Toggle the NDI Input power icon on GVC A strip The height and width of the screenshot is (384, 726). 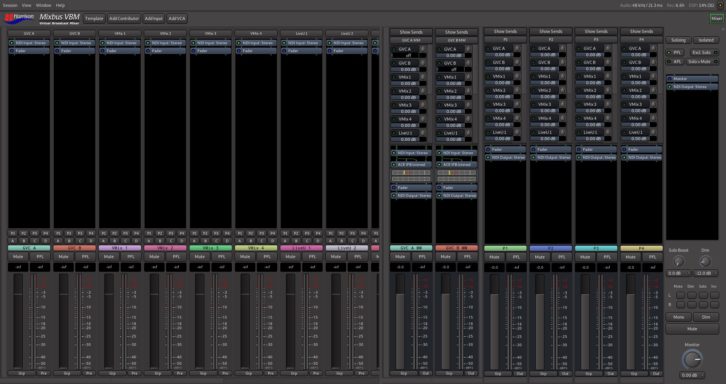(x=12, y=43)
